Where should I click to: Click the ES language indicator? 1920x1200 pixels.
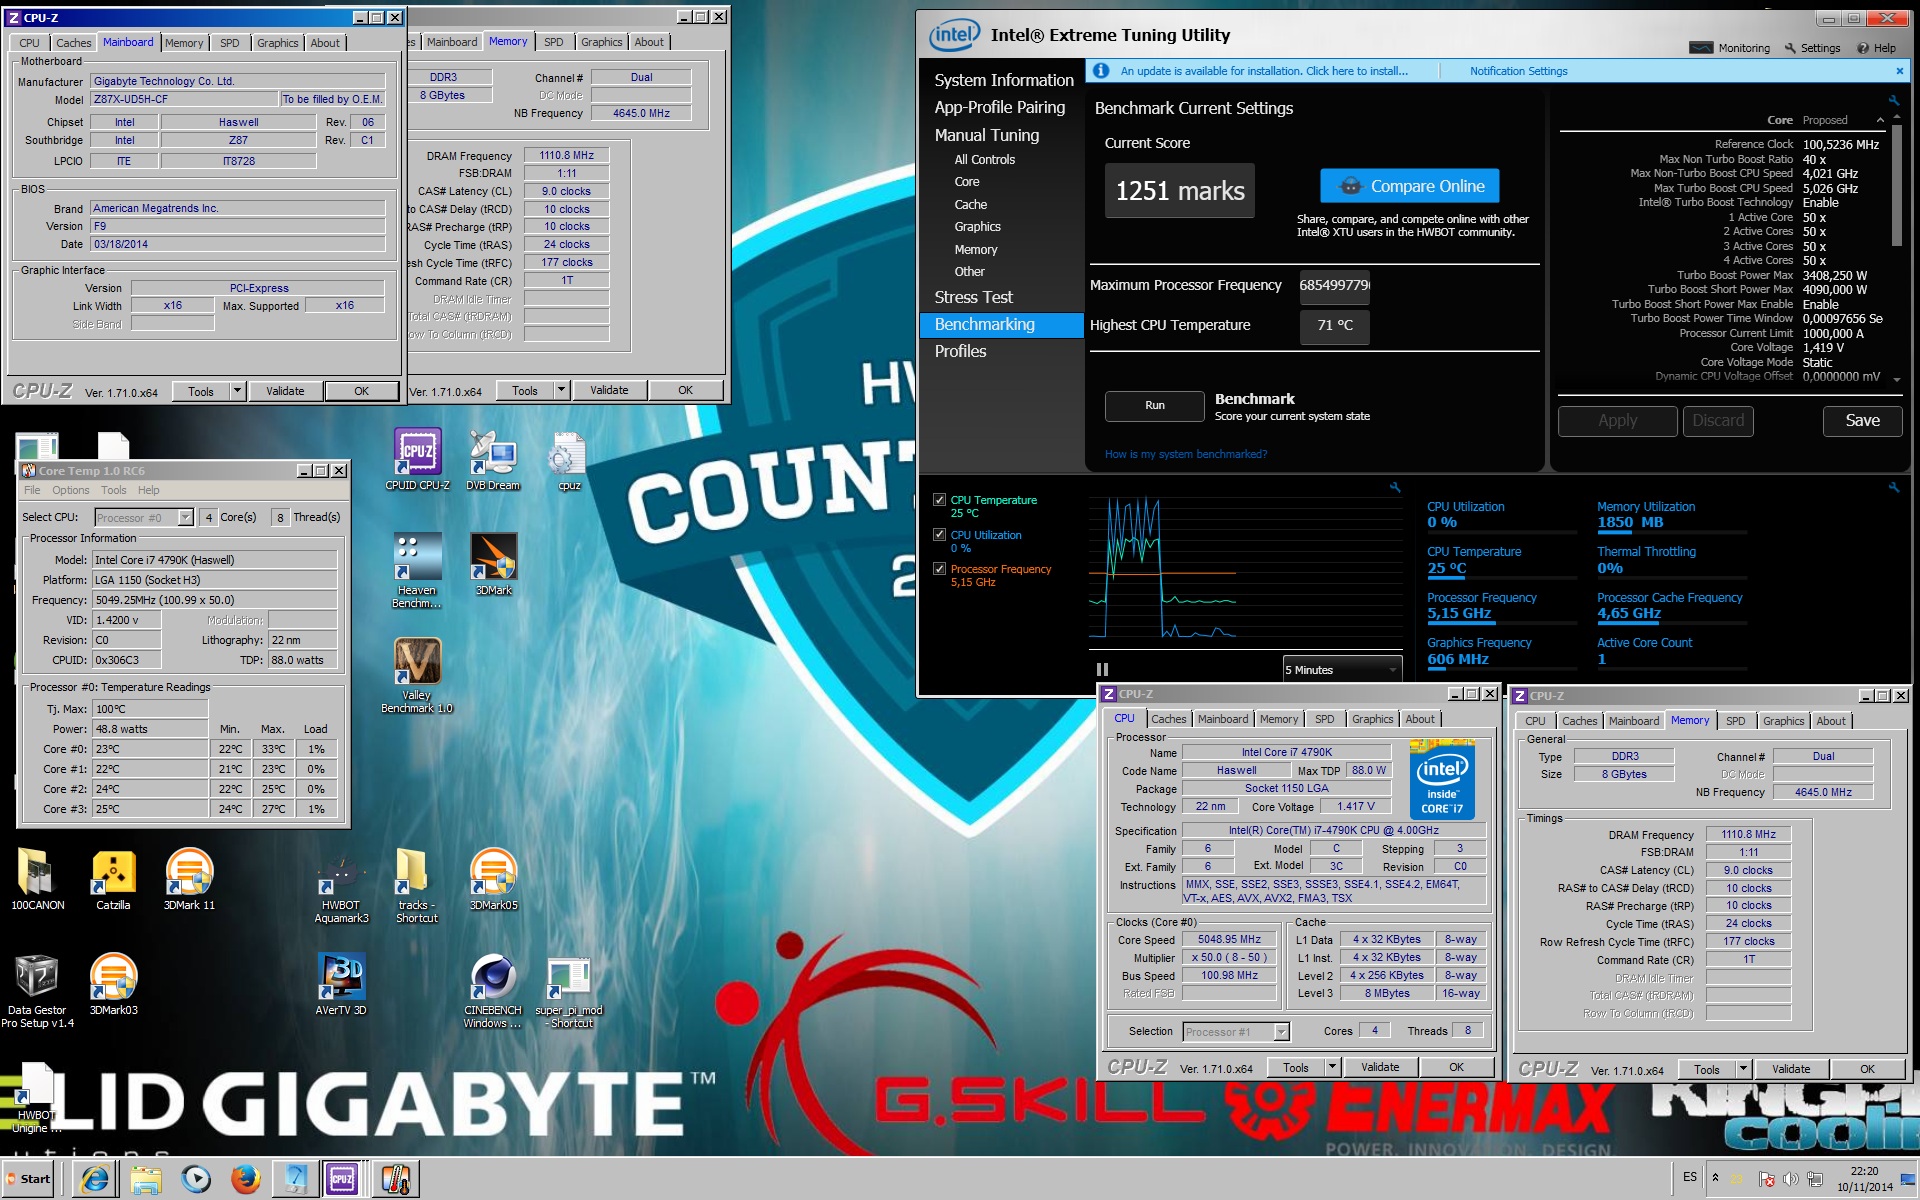(1689, 1177)
